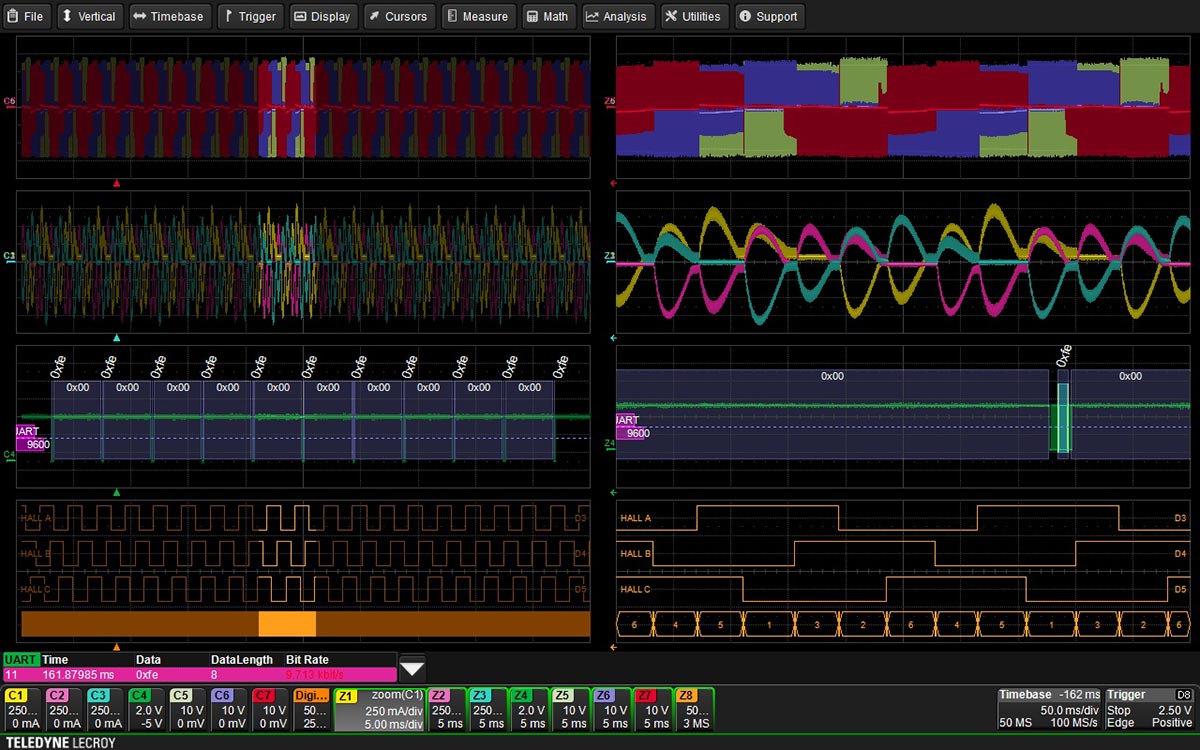
Task: Click the UART 9600 label in zoom grid
Action: point(633,427)
